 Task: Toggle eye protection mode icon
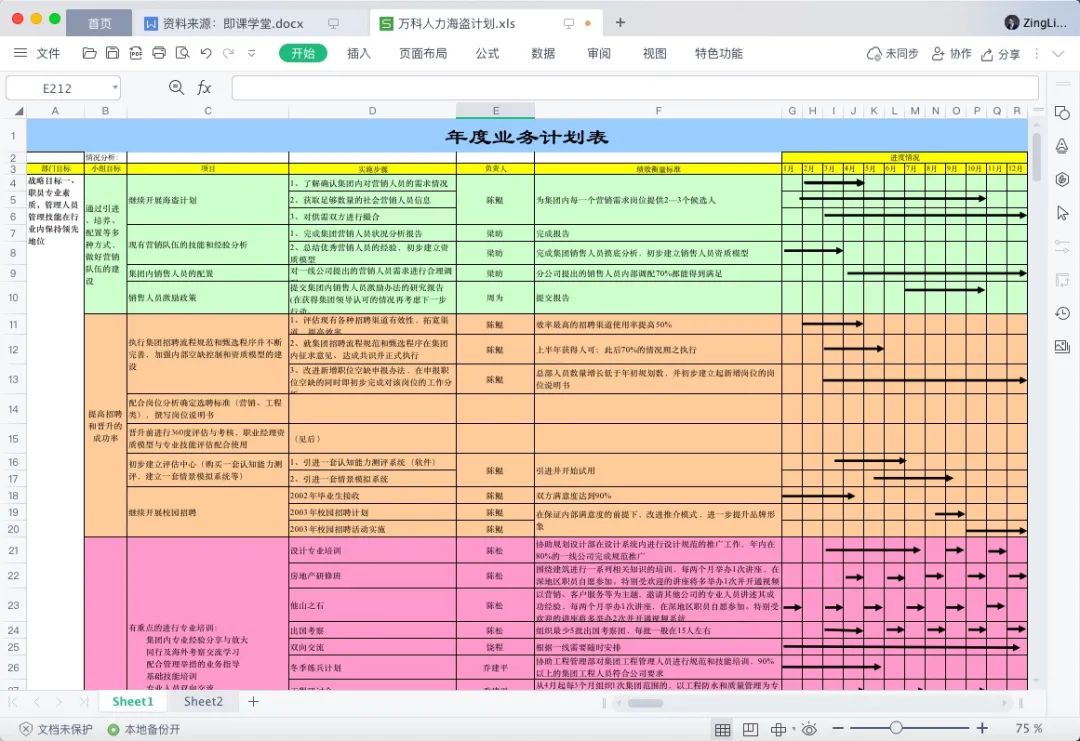pyautogui.click(x=809, y=729)
